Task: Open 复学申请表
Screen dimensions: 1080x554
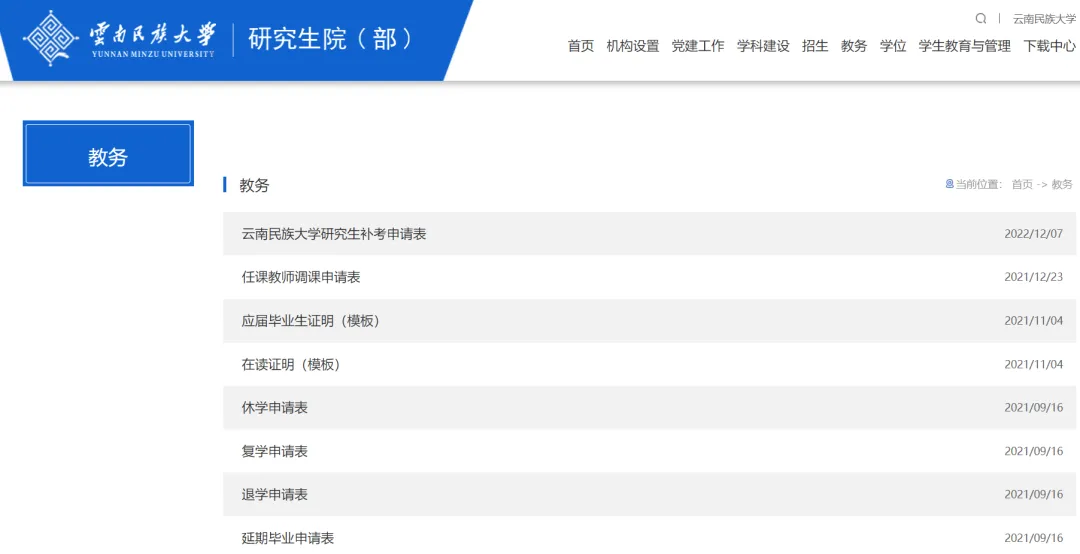Action: (x=275, y=451)
